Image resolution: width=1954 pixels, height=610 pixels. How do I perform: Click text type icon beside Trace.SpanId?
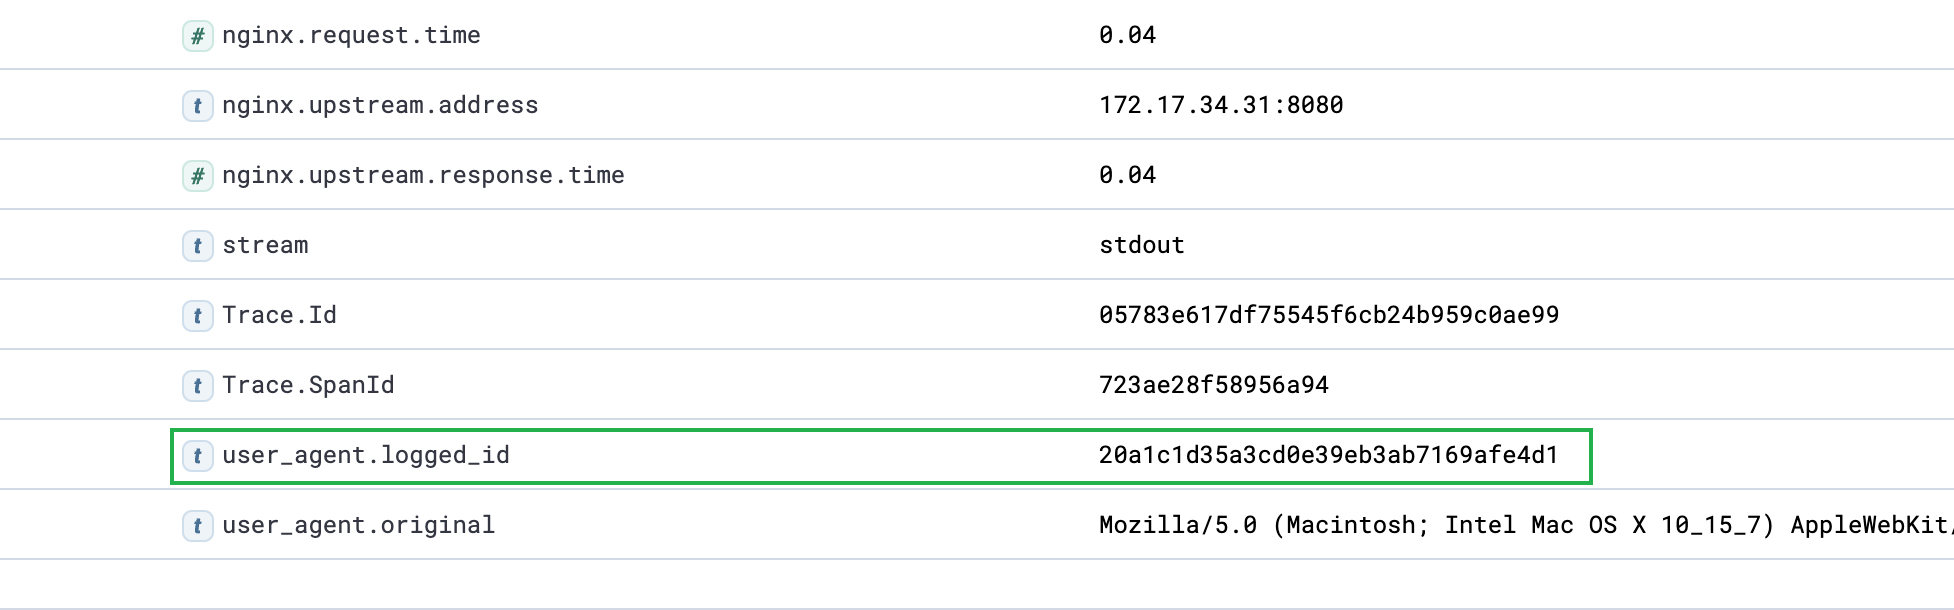coord(198,386)
